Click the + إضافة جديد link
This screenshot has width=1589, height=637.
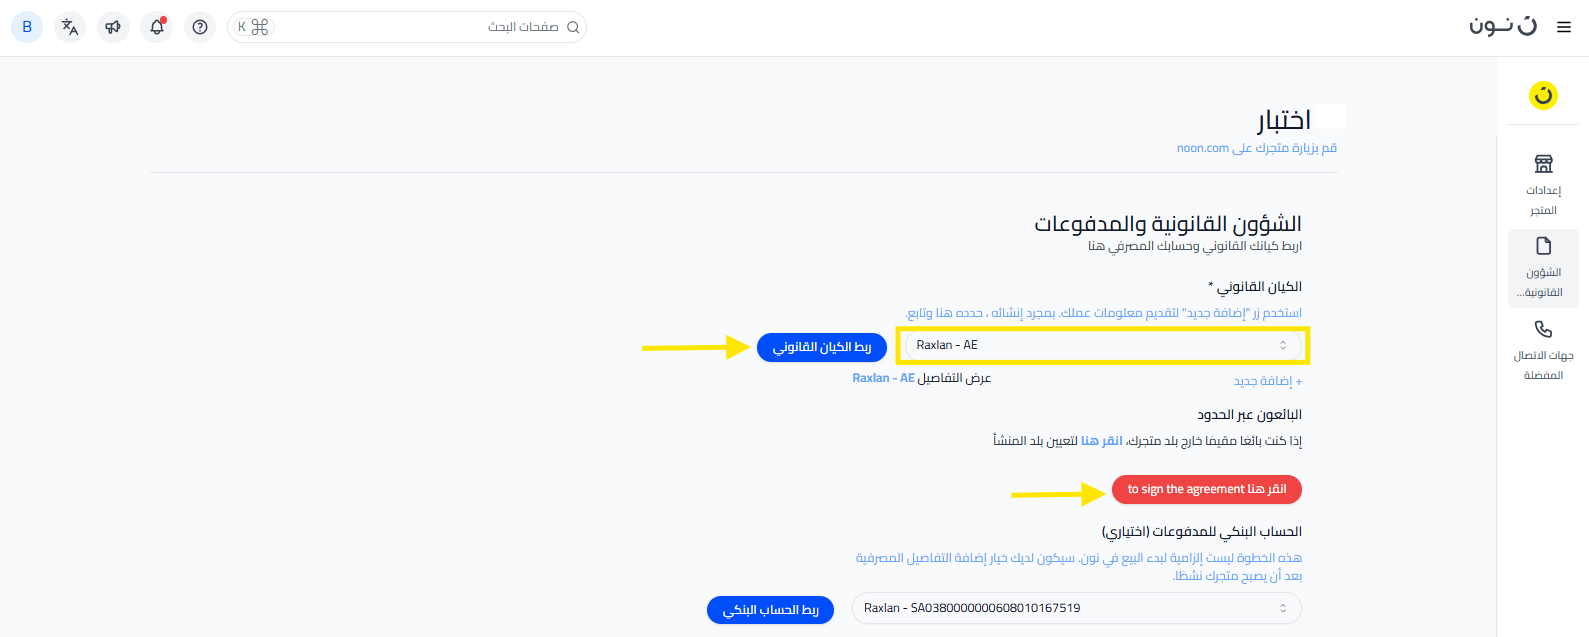[x=1267, y=381]
